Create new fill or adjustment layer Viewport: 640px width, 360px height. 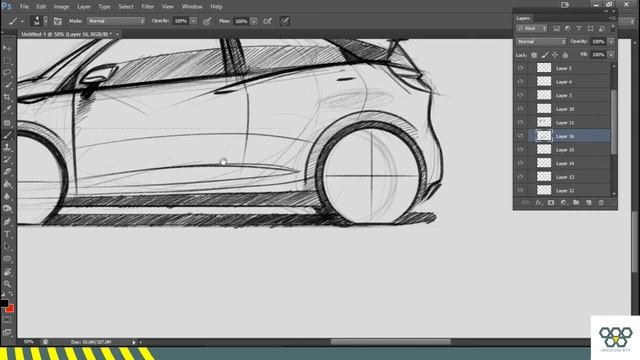point(564,202)
